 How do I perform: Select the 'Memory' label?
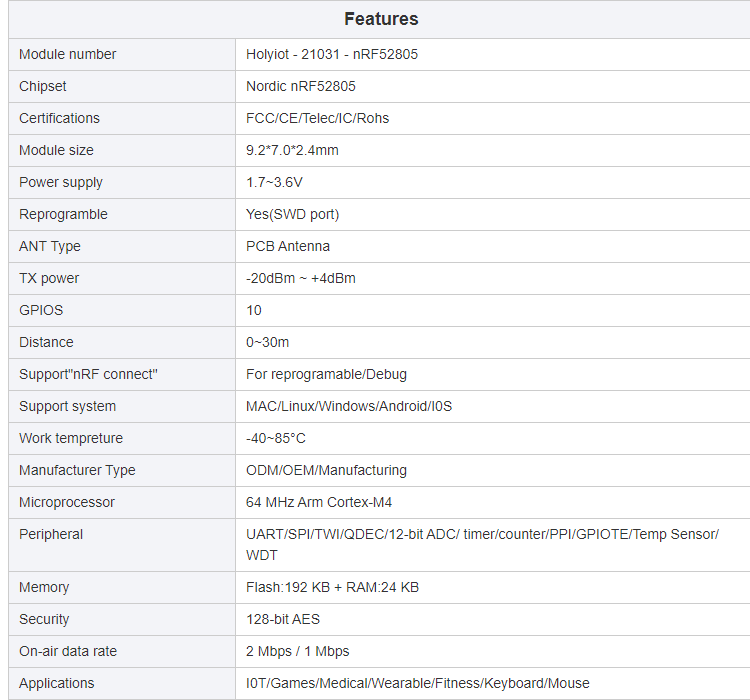(44, 588)
